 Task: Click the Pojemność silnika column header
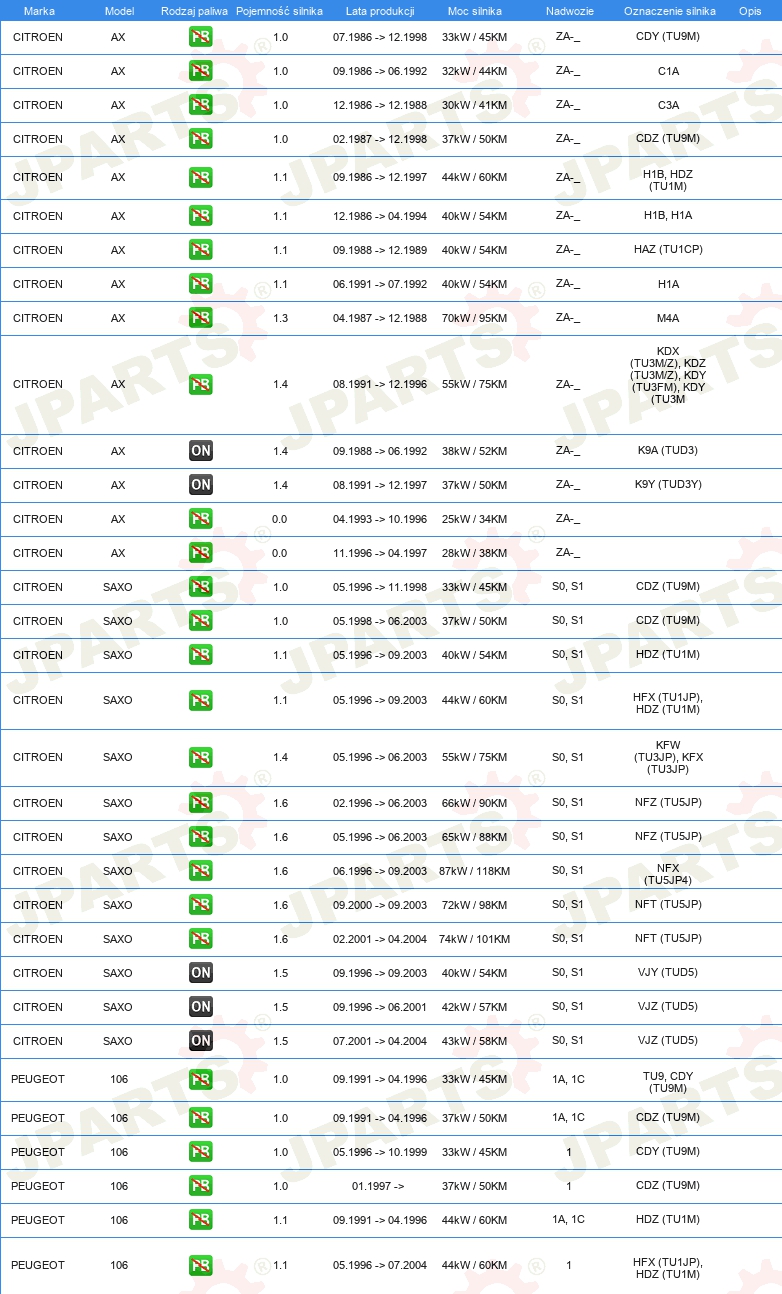coord(280,10)
